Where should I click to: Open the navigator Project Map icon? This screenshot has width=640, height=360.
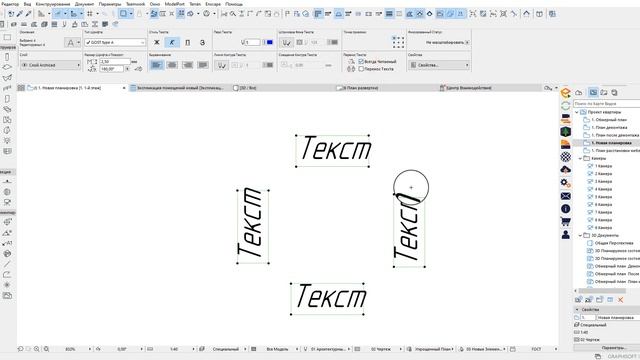click(579, 93)
